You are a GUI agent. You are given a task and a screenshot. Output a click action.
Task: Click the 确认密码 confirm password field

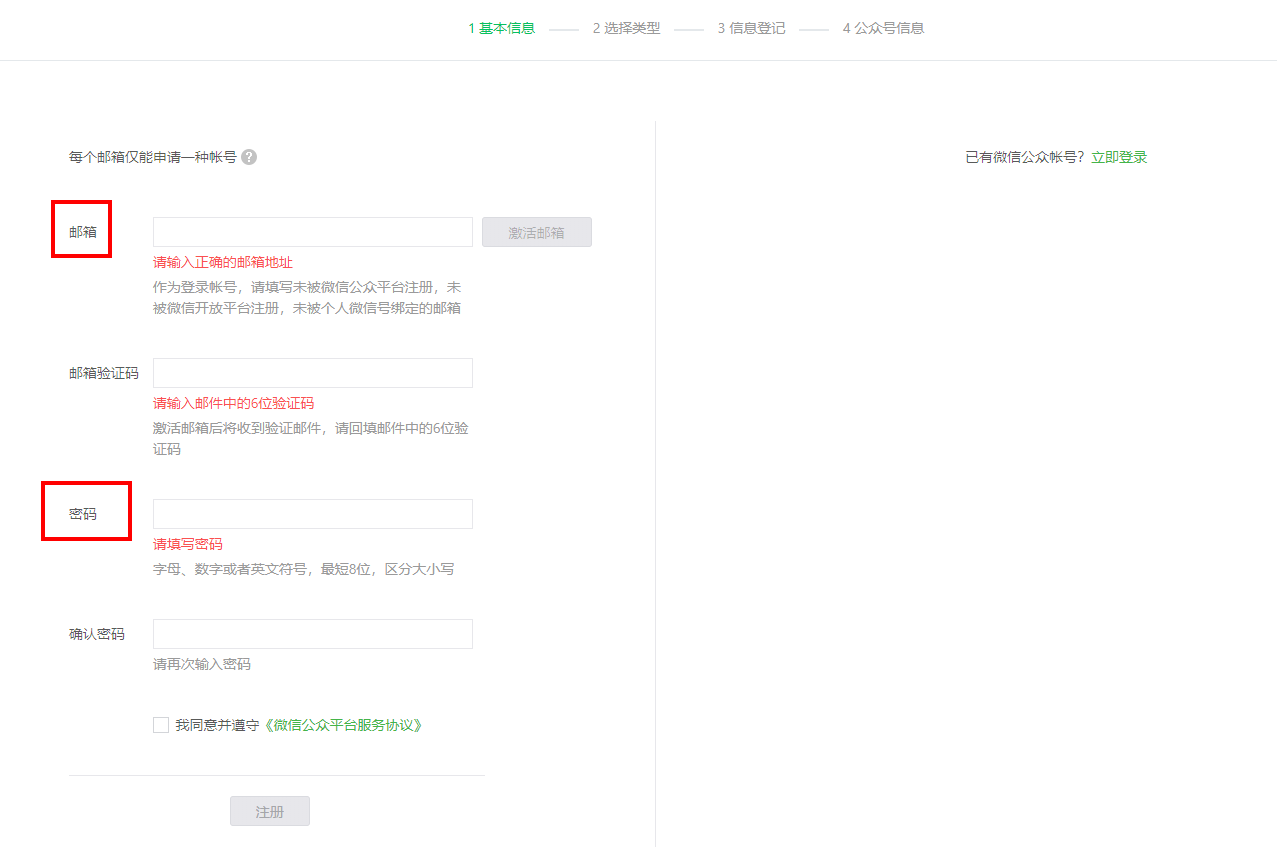pos(311,633)
